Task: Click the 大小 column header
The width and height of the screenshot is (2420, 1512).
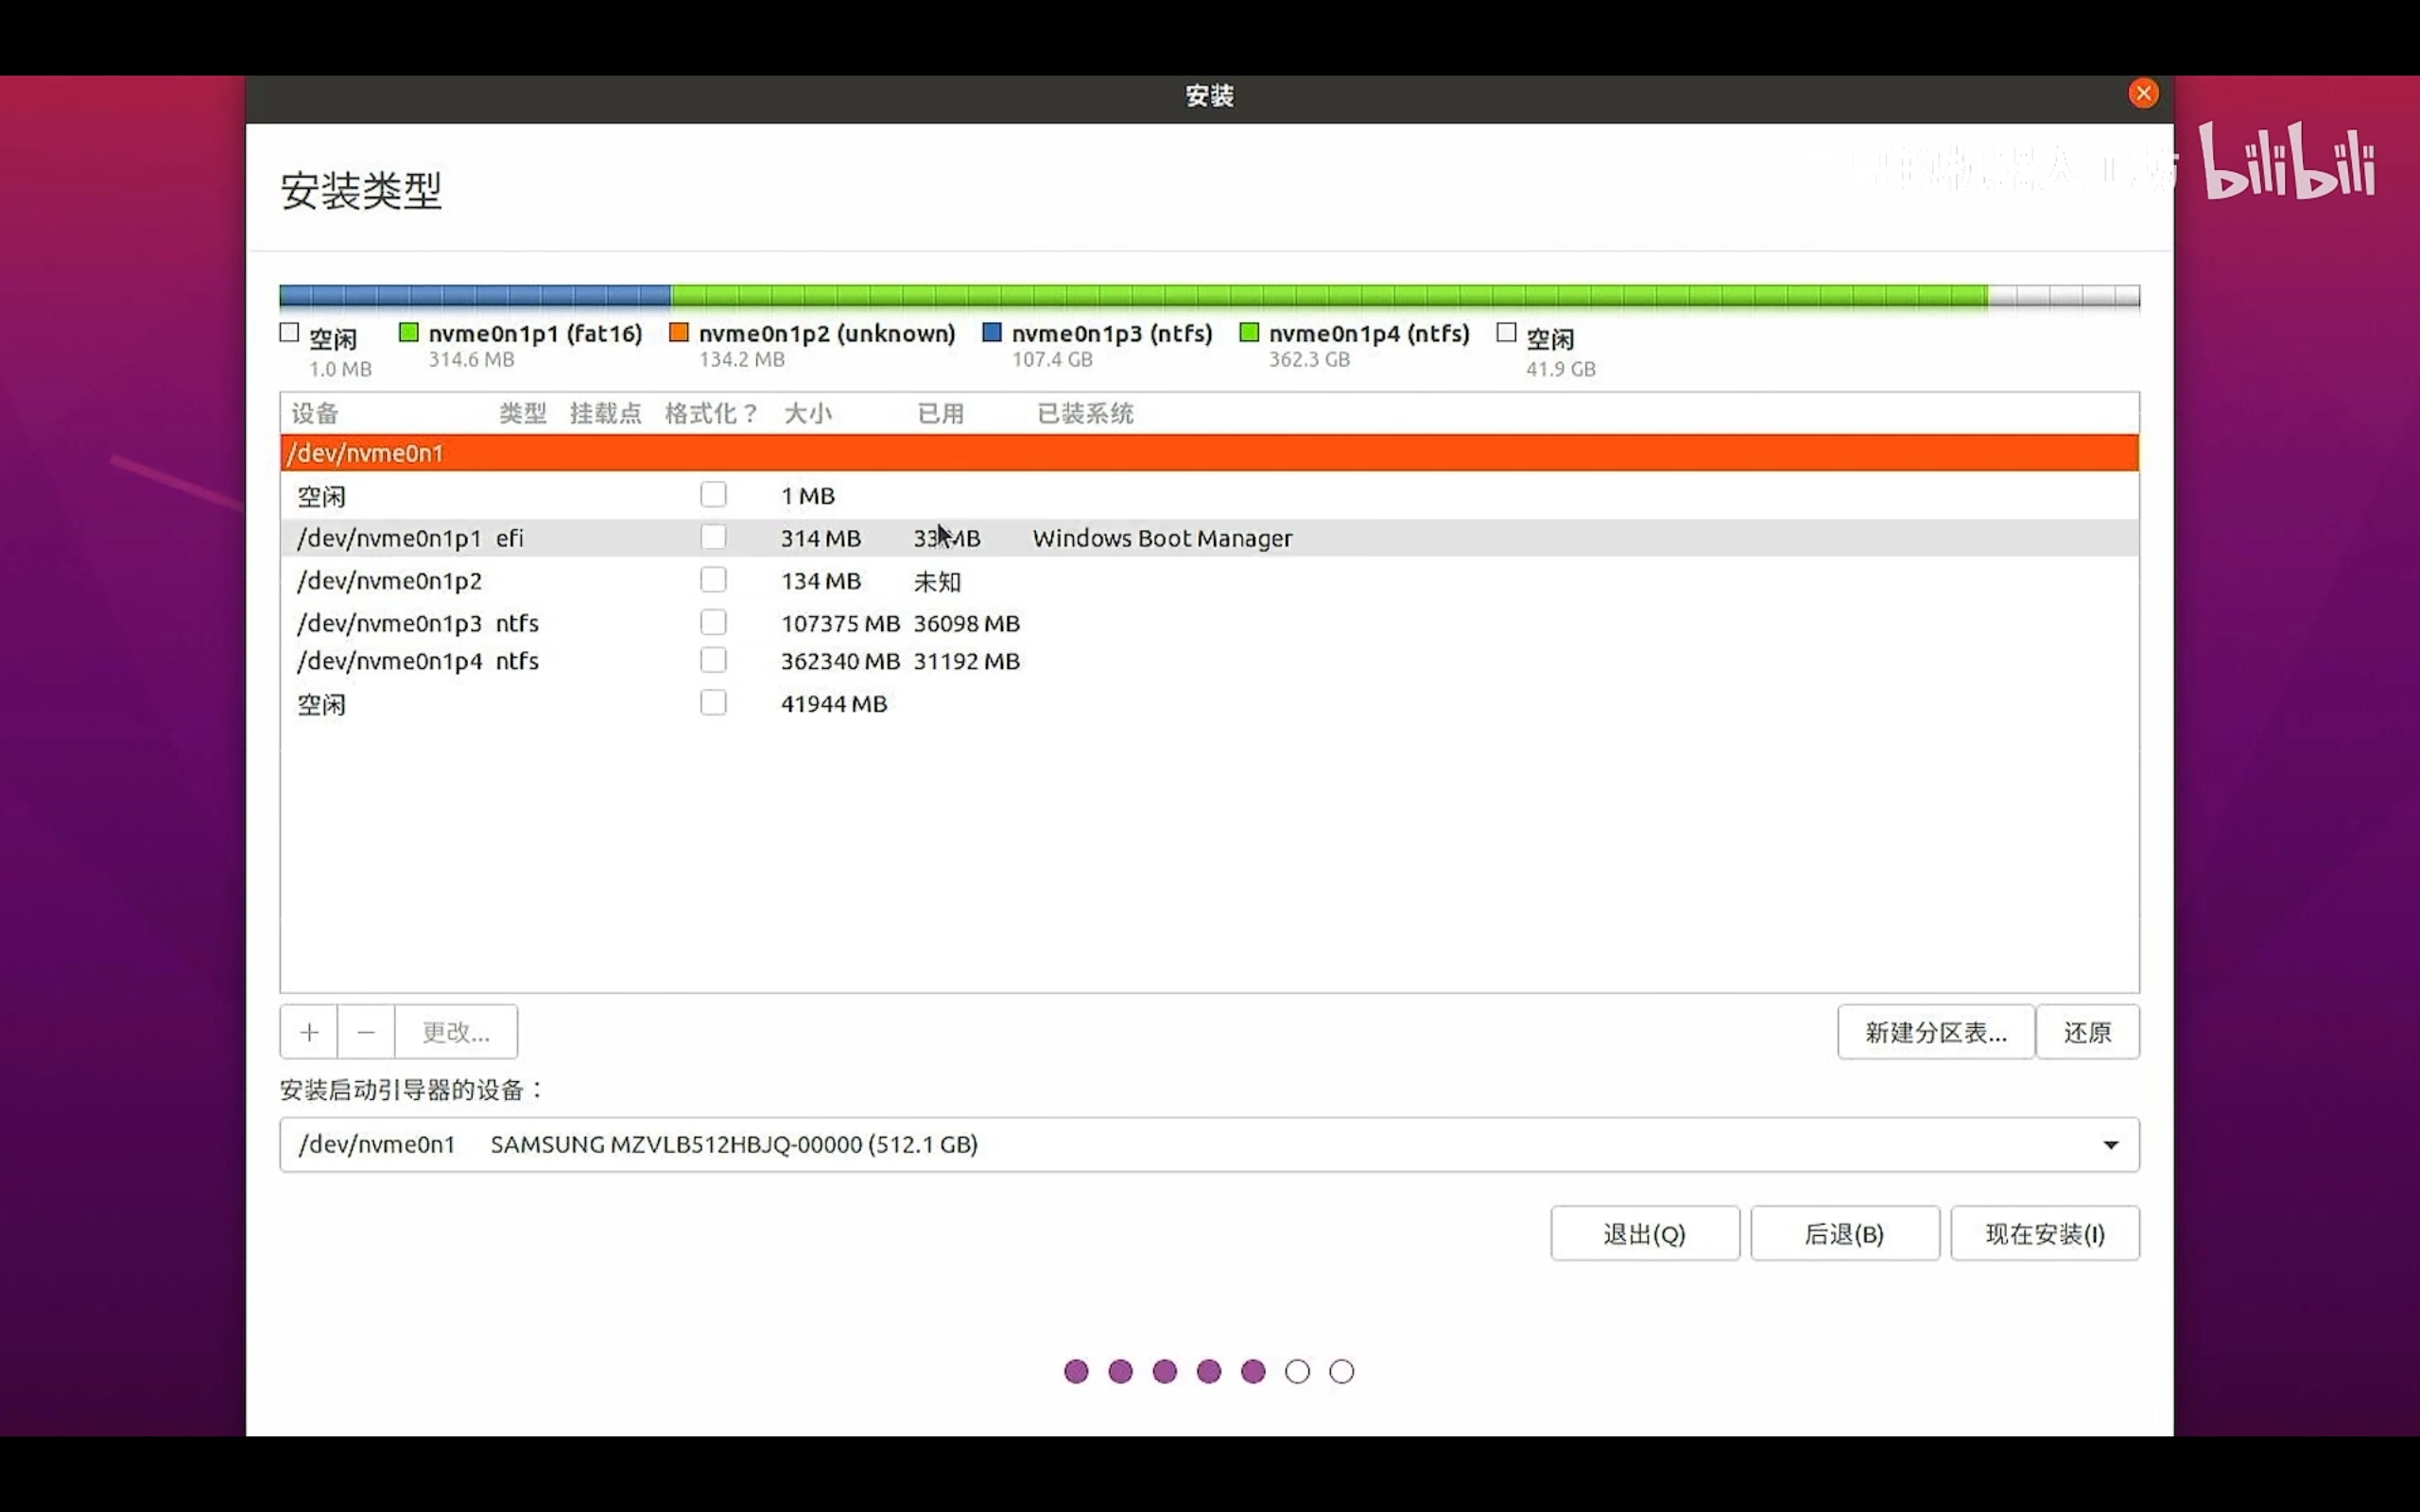Action: coord(808,414)
